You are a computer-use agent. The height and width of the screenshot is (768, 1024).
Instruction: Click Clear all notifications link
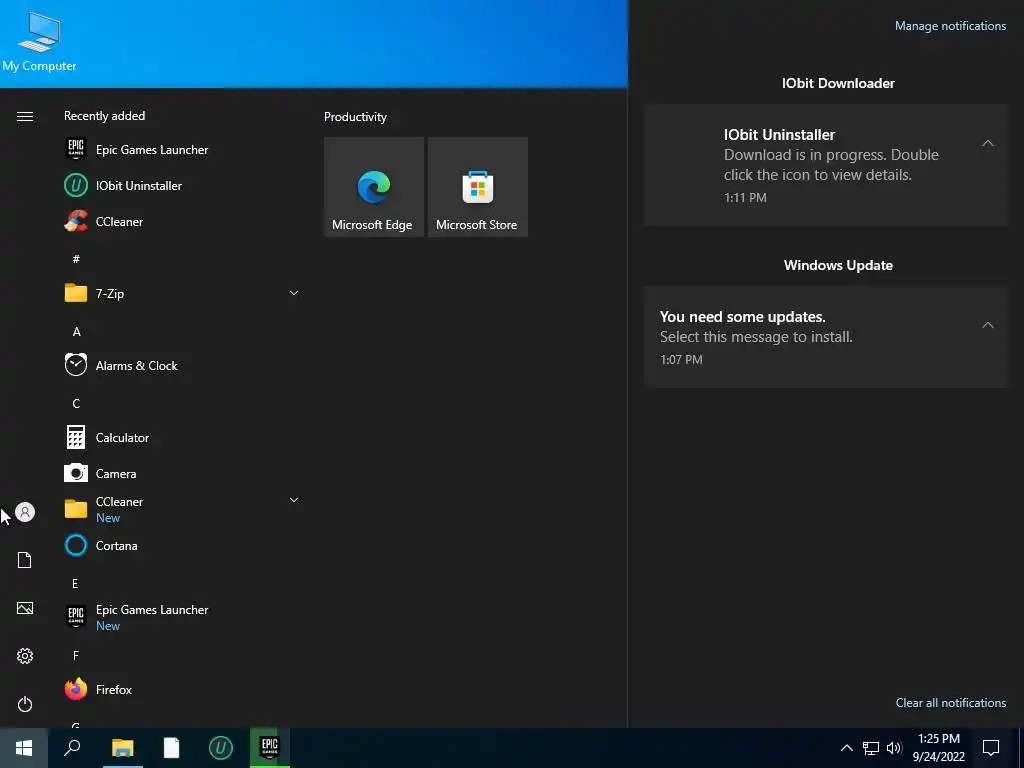pos(951,703)
